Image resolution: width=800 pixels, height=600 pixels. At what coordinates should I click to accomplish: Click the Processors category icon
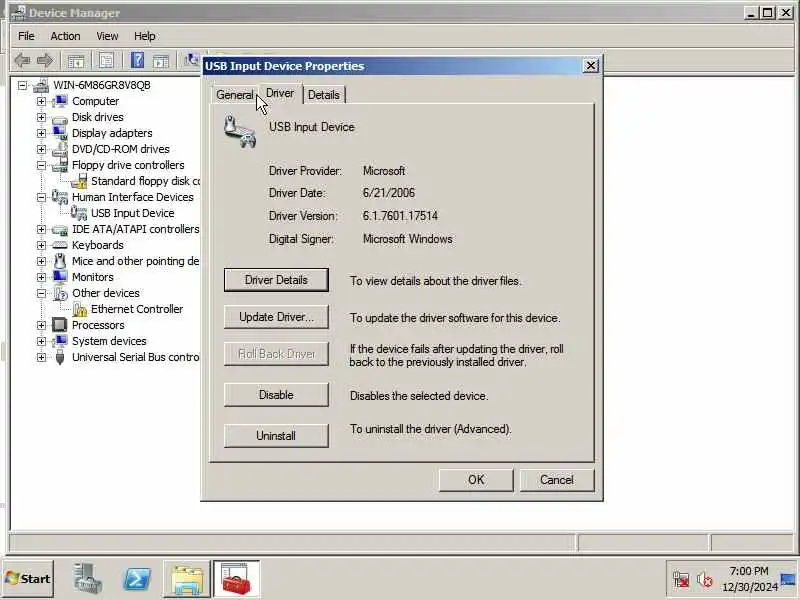pyautogui.click(x=60, y=325)
